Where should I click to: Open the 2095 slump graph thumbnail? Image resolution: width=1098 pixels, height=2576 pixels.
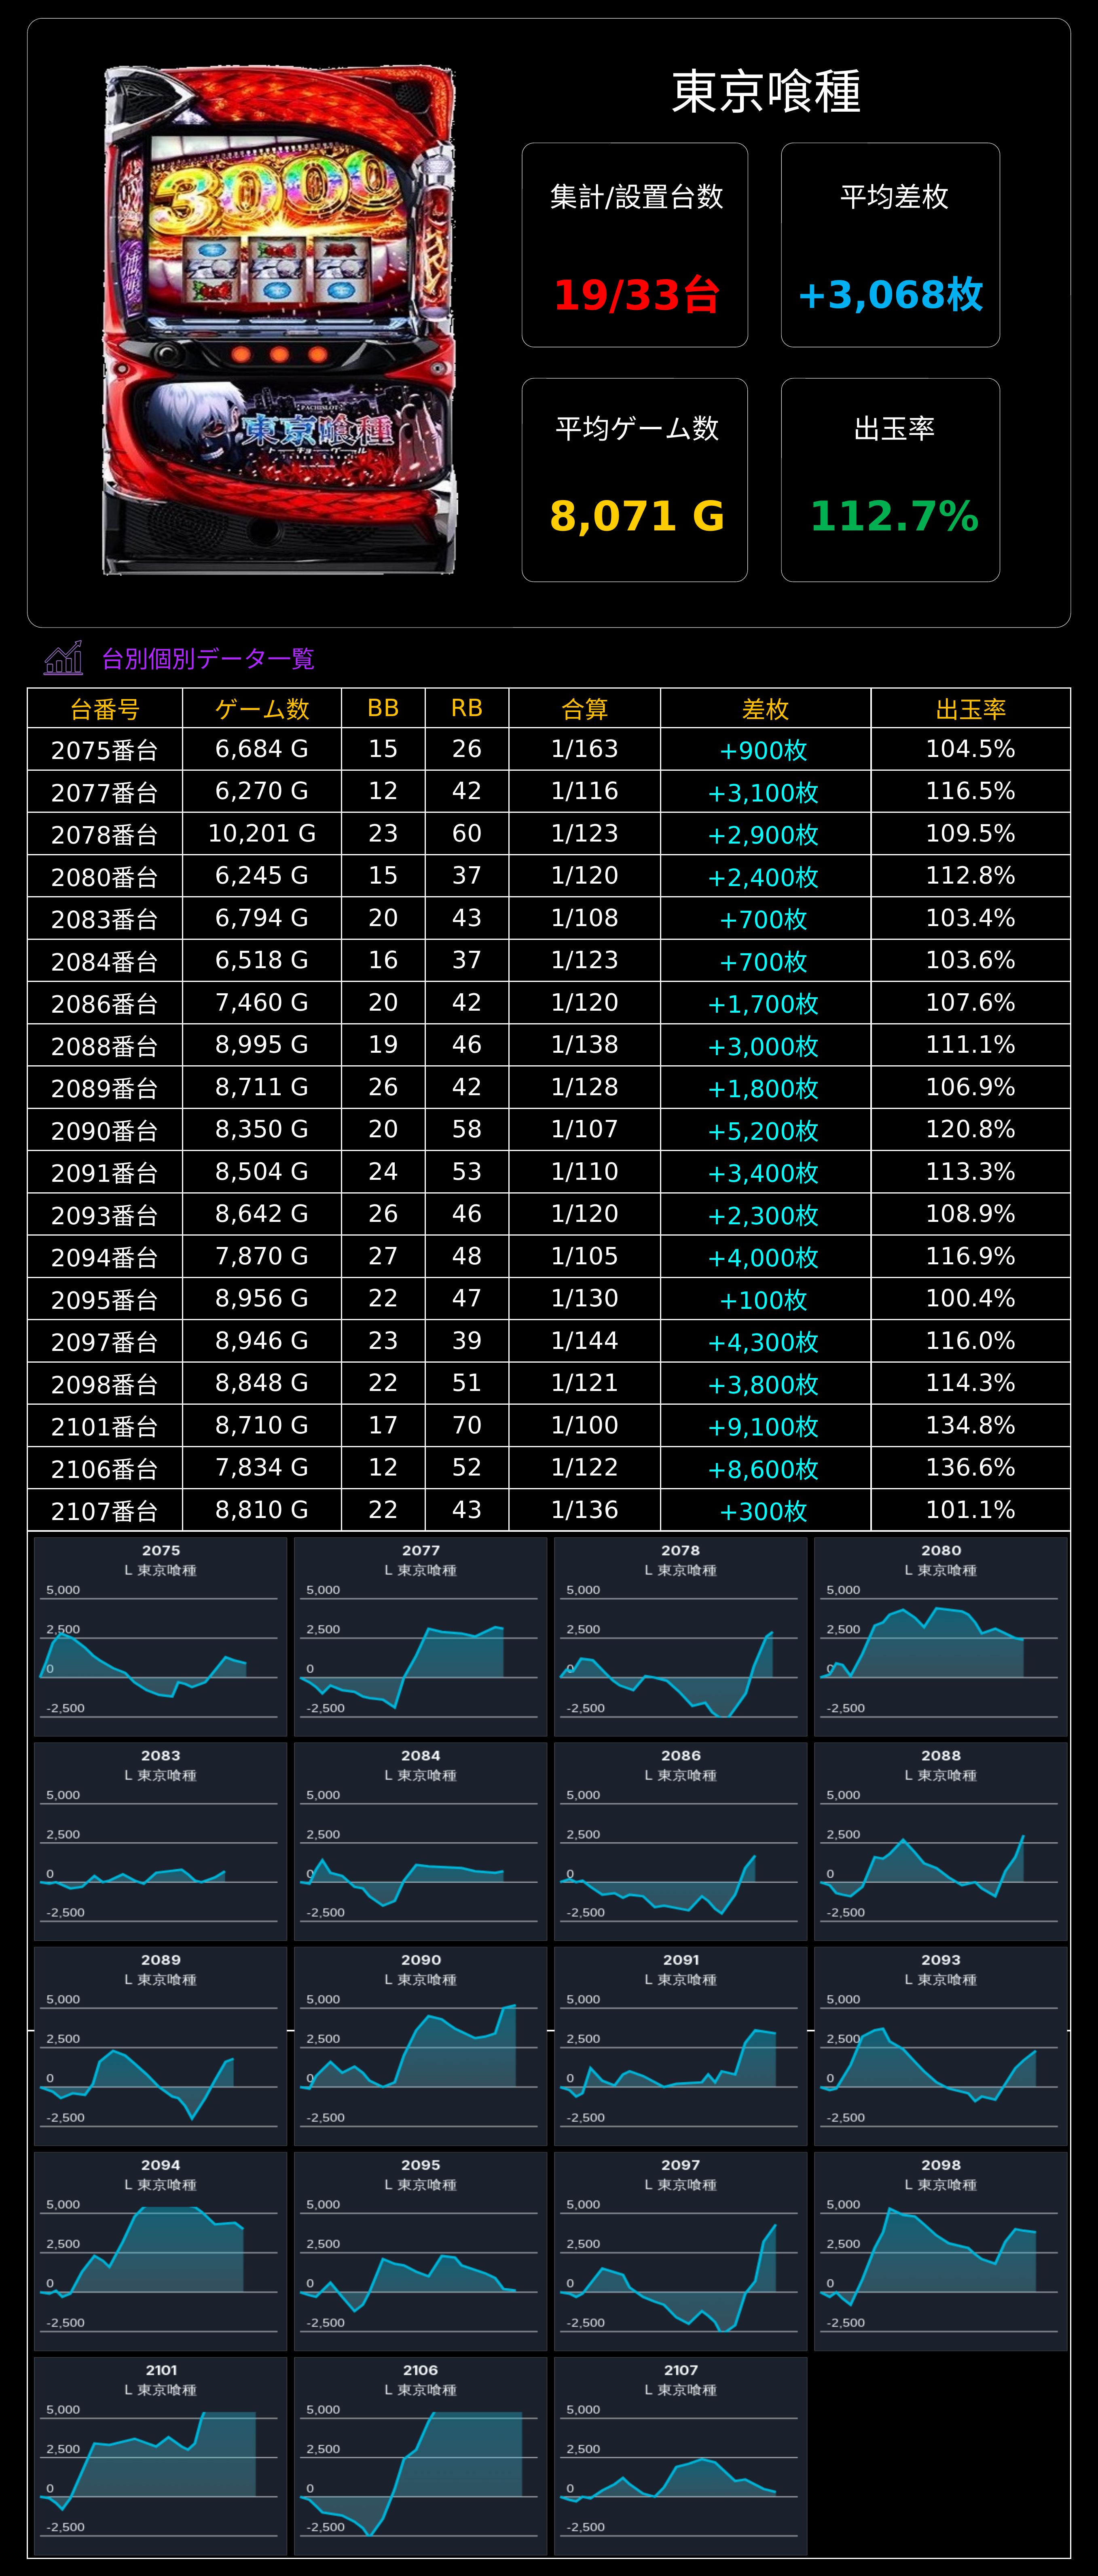pyautogui.click(x=421, y=2251)
